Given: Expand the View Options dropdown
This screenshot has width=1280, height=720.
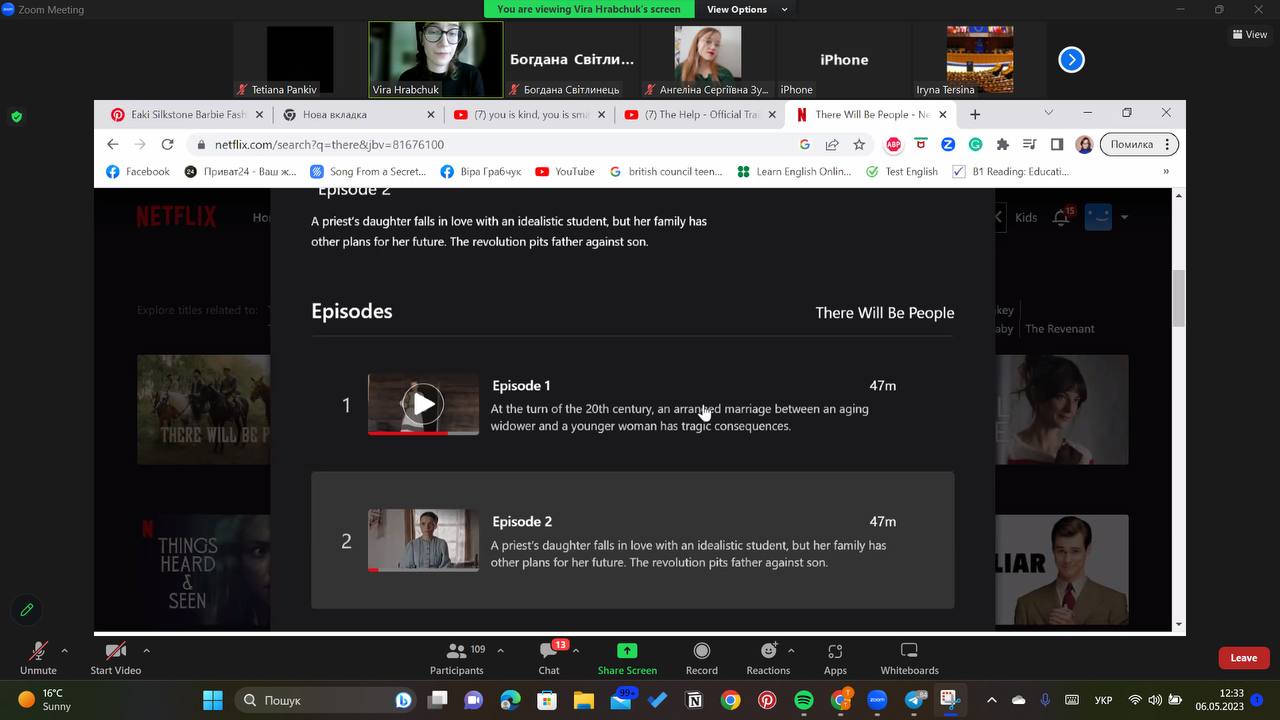Looking at the screenshot, I should point(745,9).
